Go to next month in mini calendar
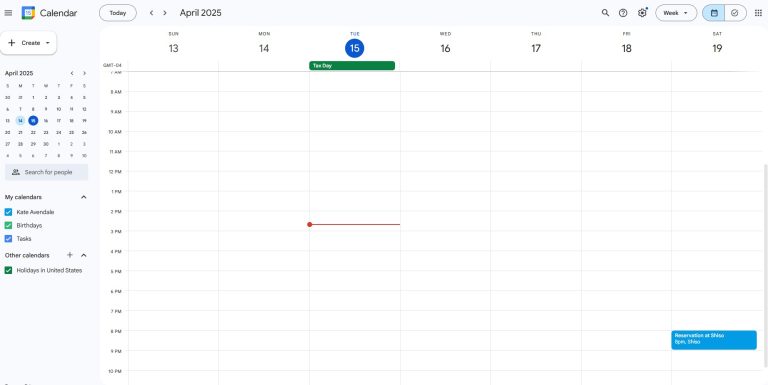 point(84,73)
